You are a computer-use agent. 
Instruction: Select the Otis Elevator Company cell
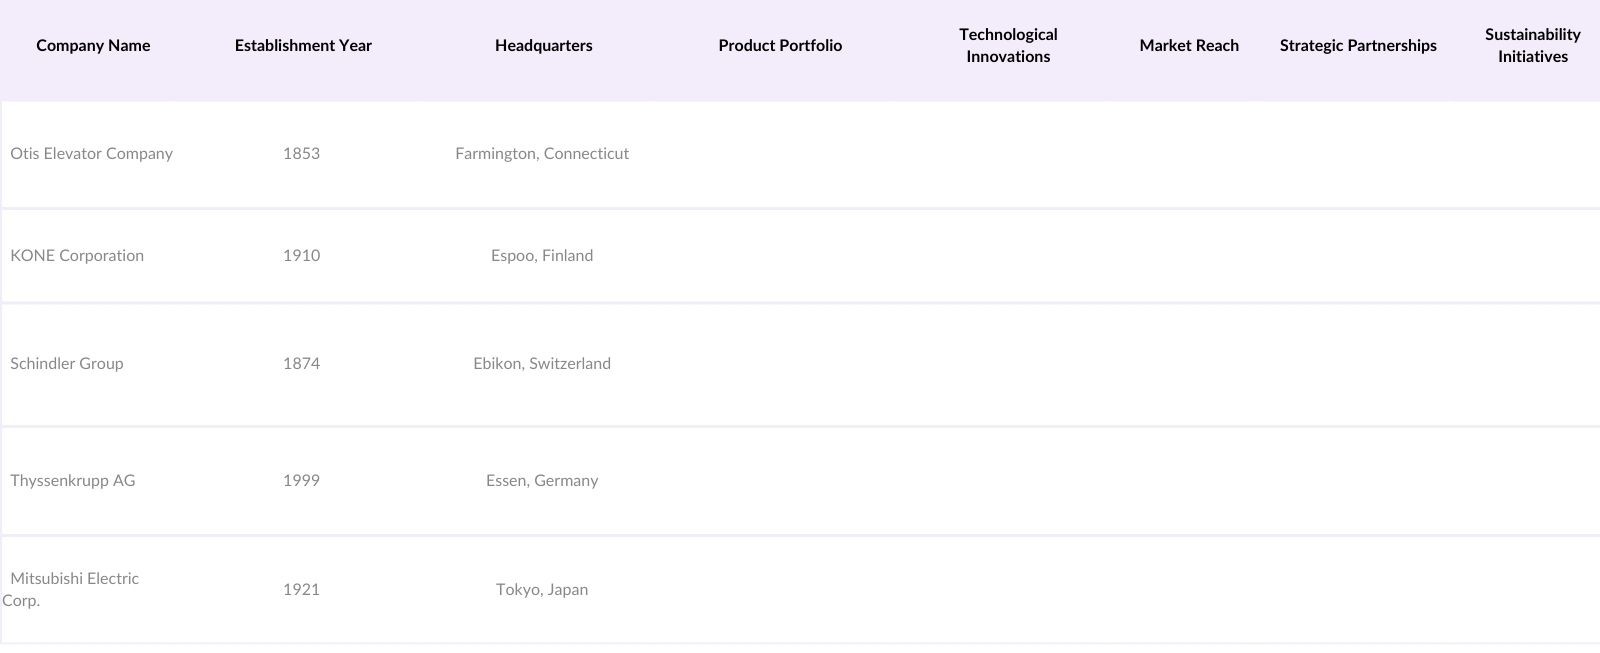[x=92, y=154]
